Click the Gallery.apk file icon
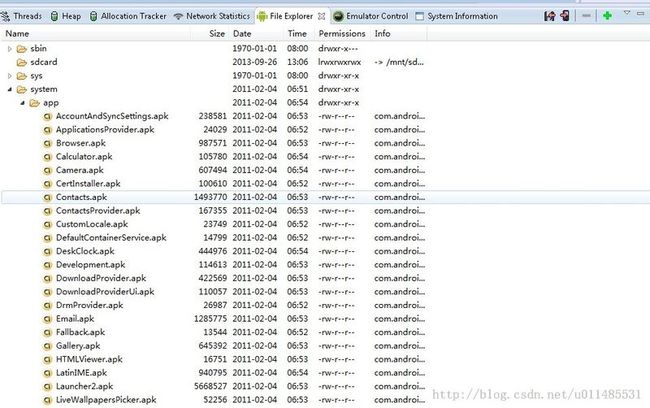 click(48, 346)
